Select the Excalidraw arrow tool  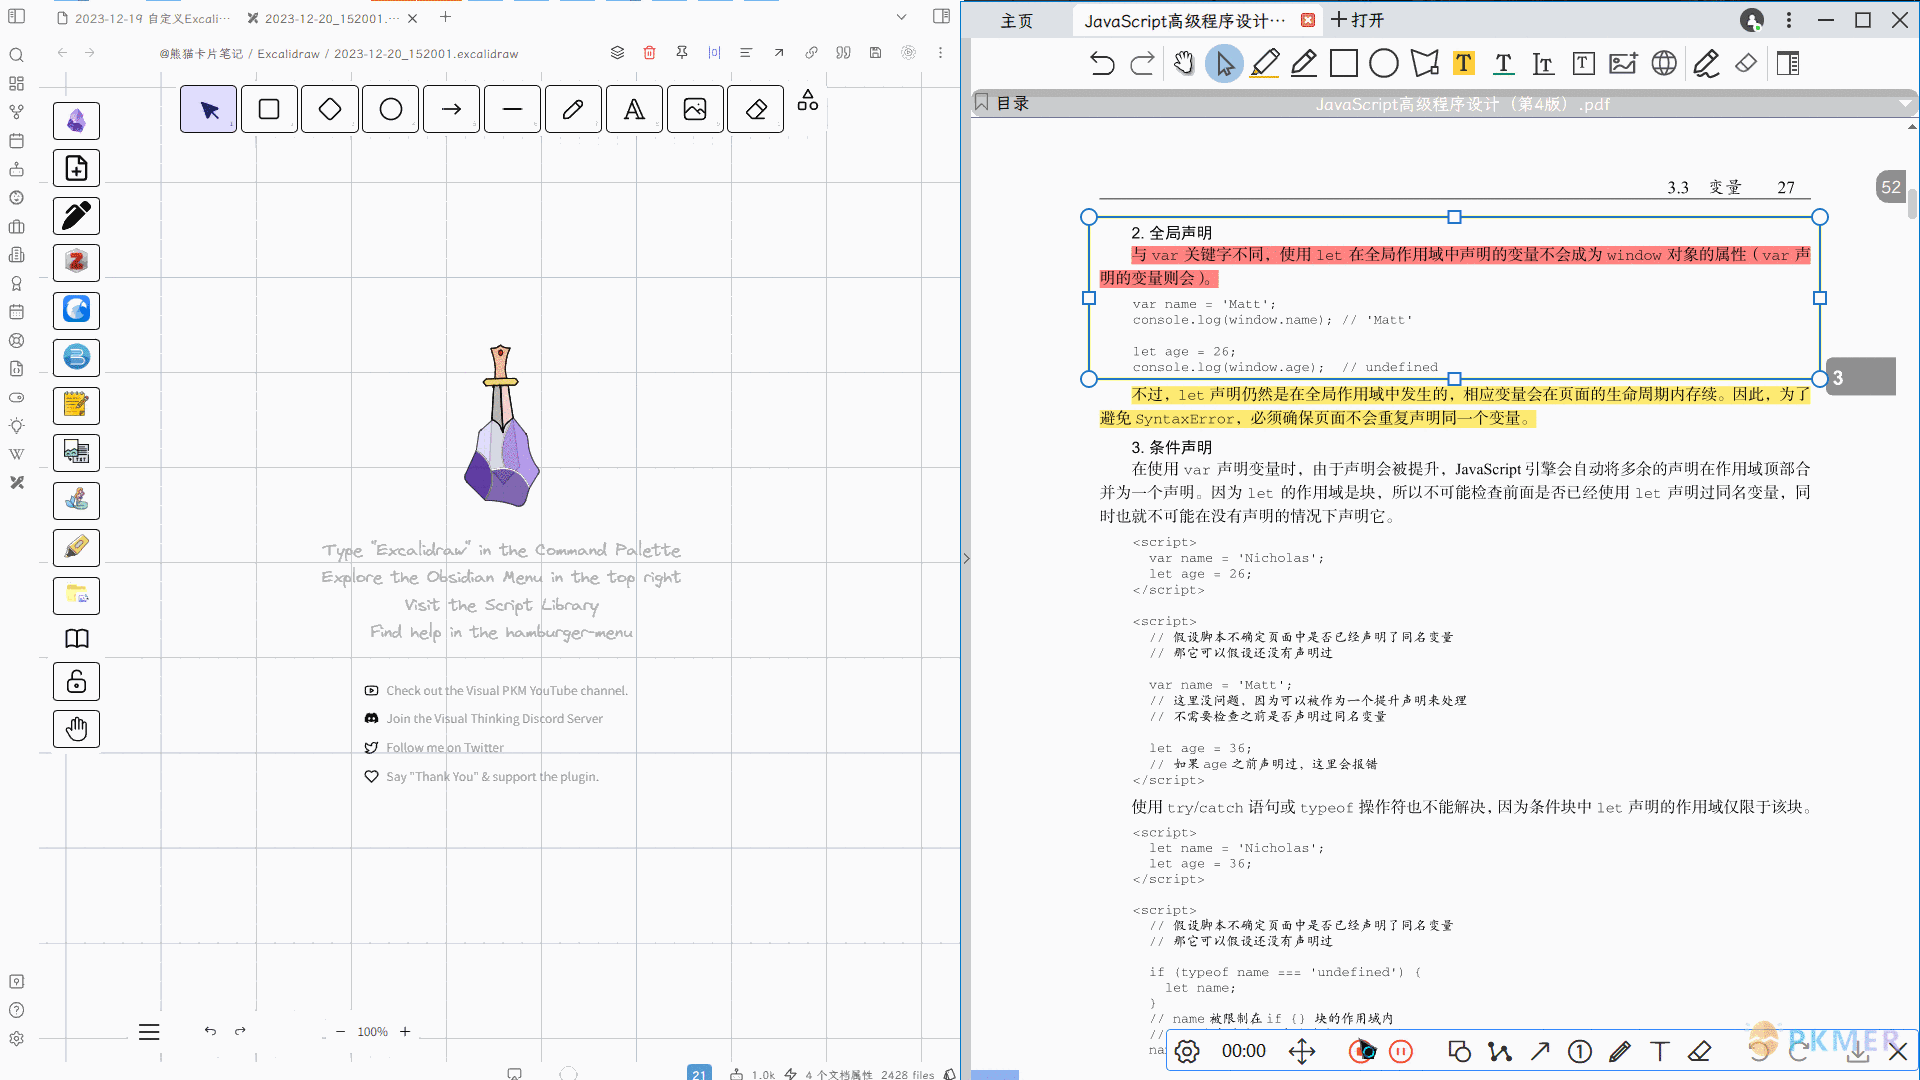coord(452,109)
